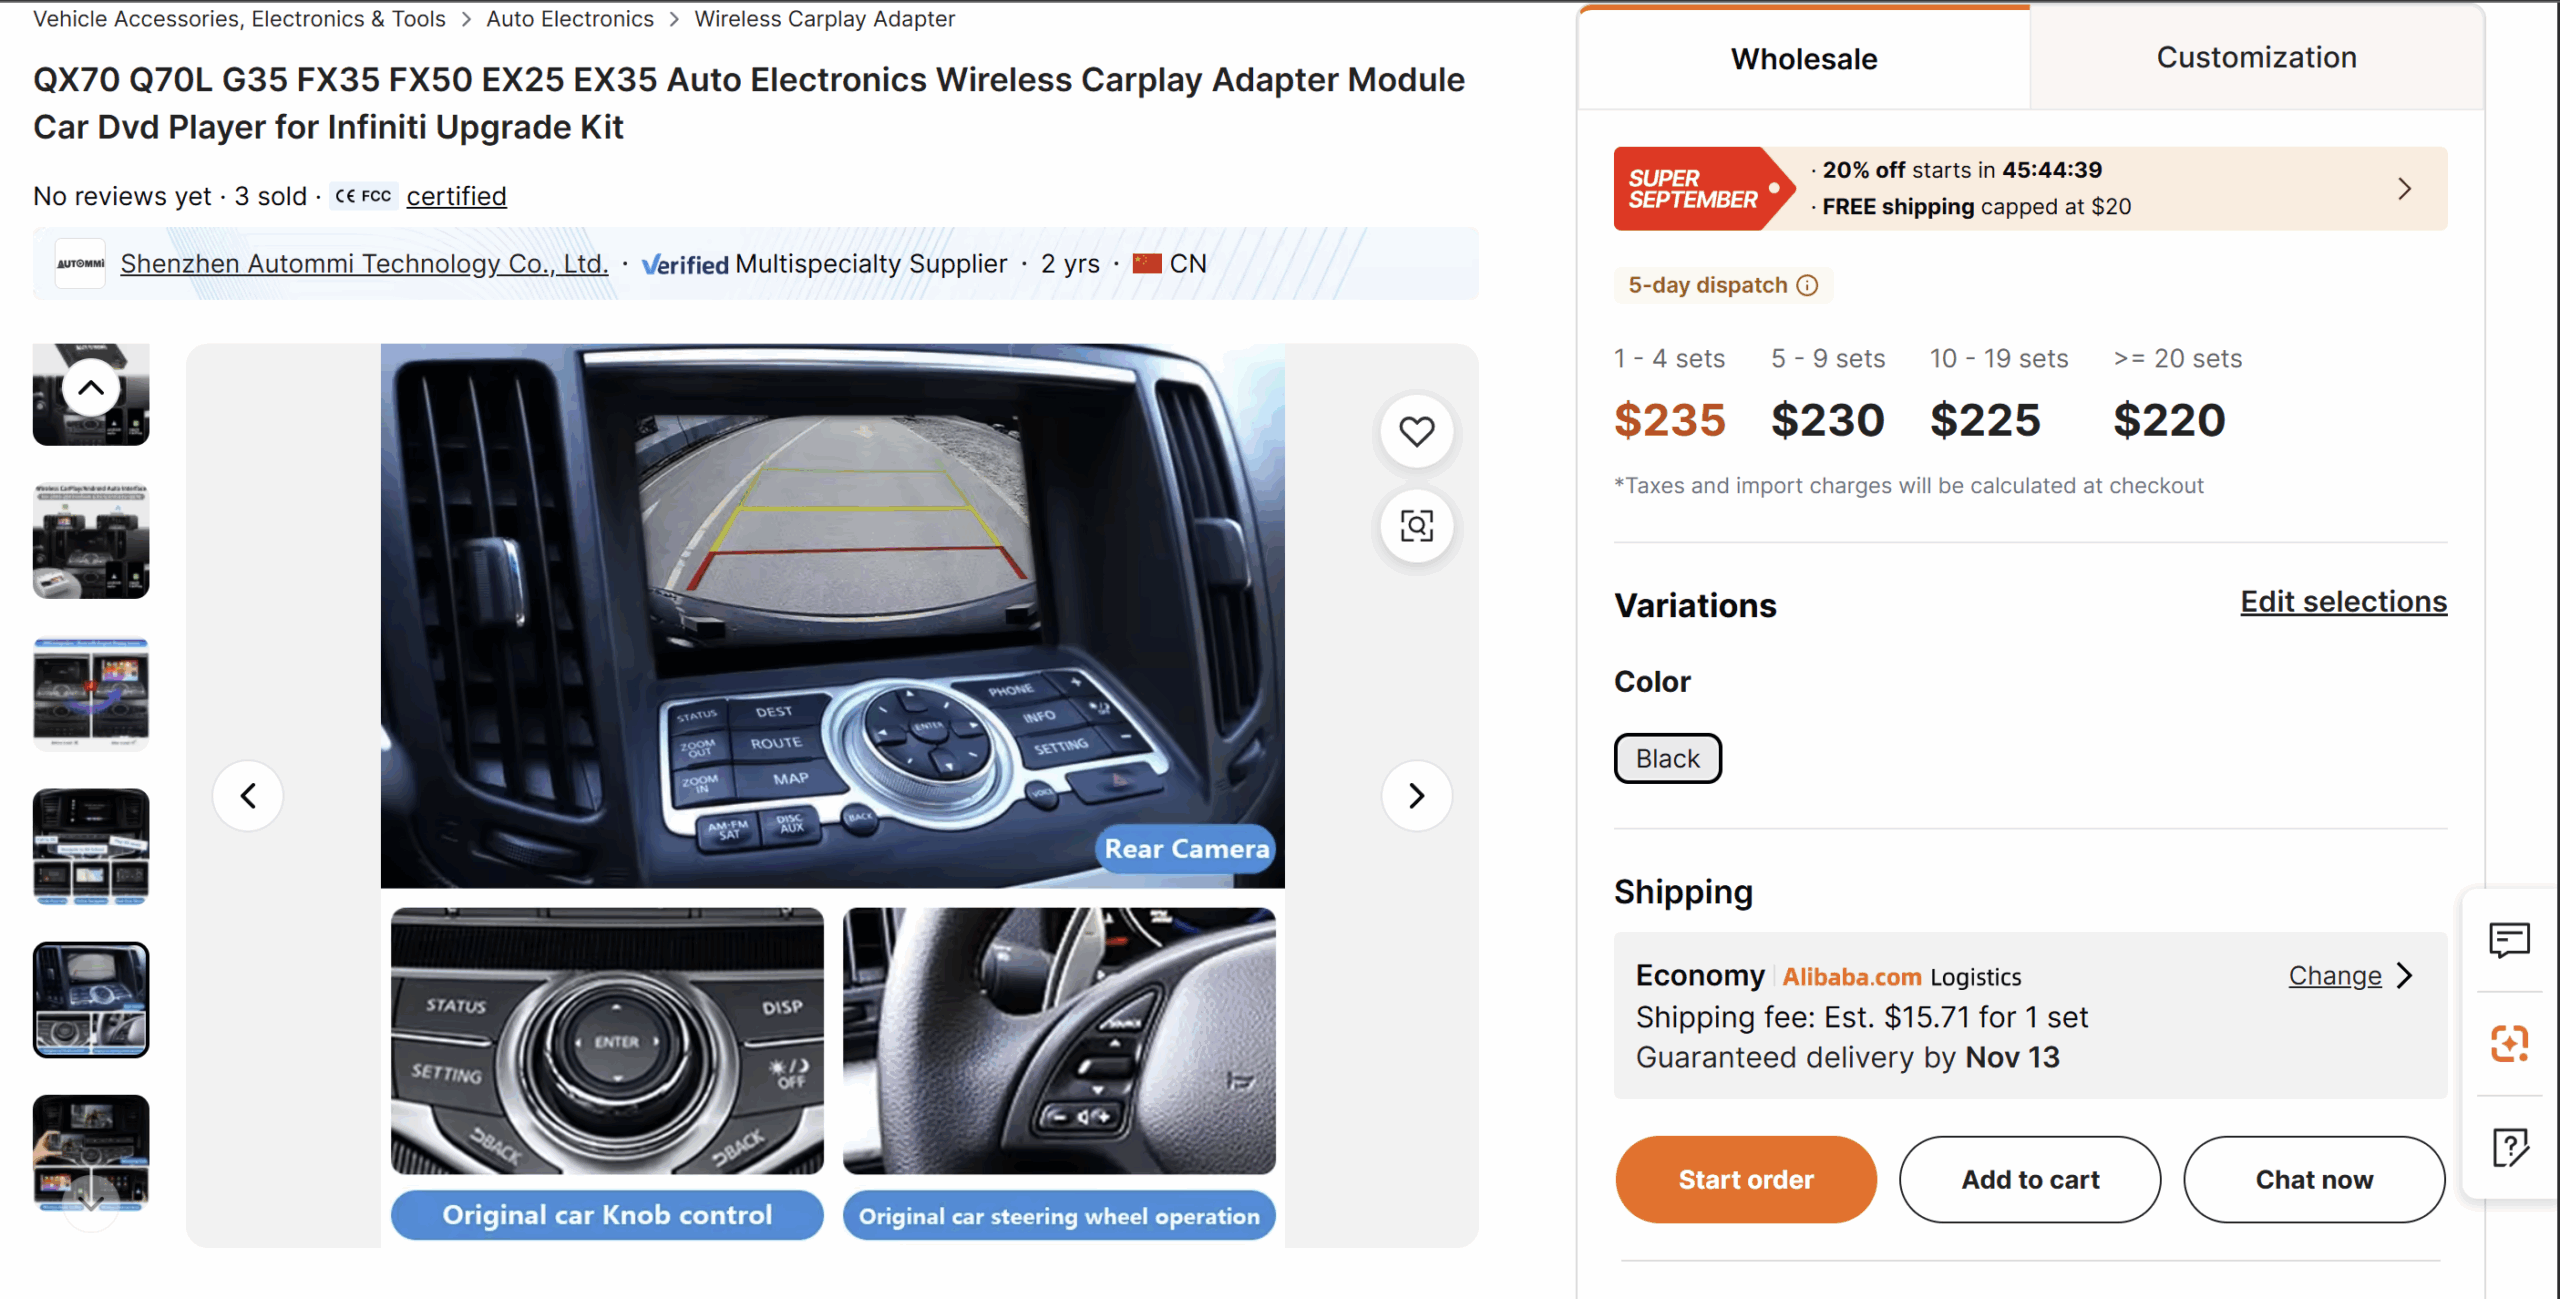The height and width of the screenshot is (1299, 2560).
Task: Open Shenzhen Autommi Technology supplier link
Action: click(x=364, y=264)
